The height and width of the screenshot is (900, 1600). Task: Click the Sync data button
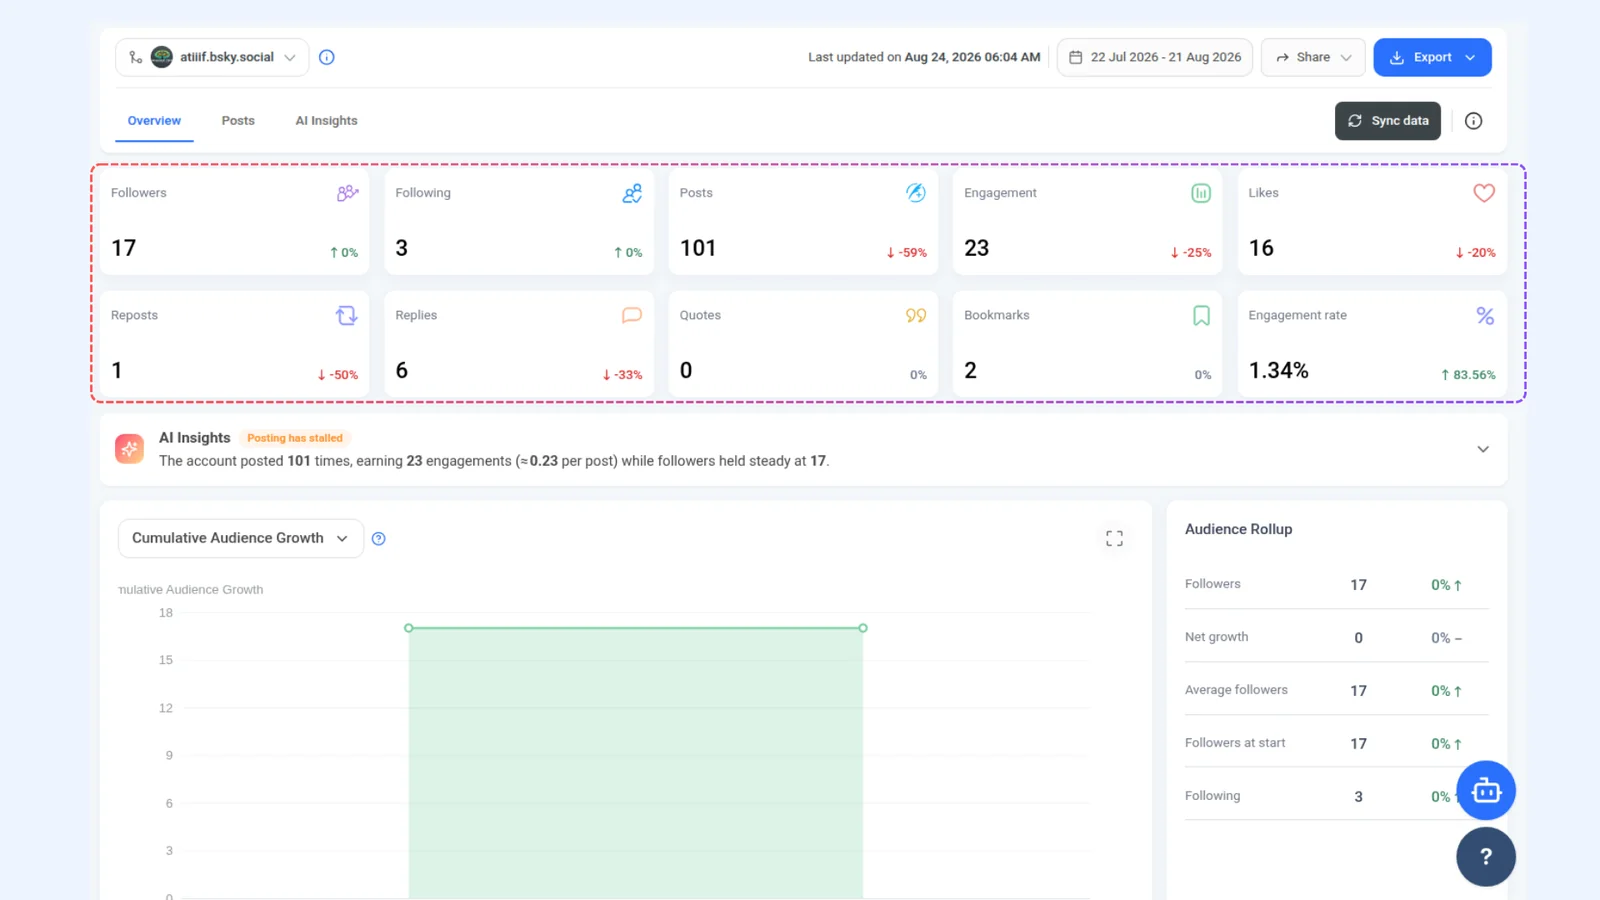tap(1388, 121)
